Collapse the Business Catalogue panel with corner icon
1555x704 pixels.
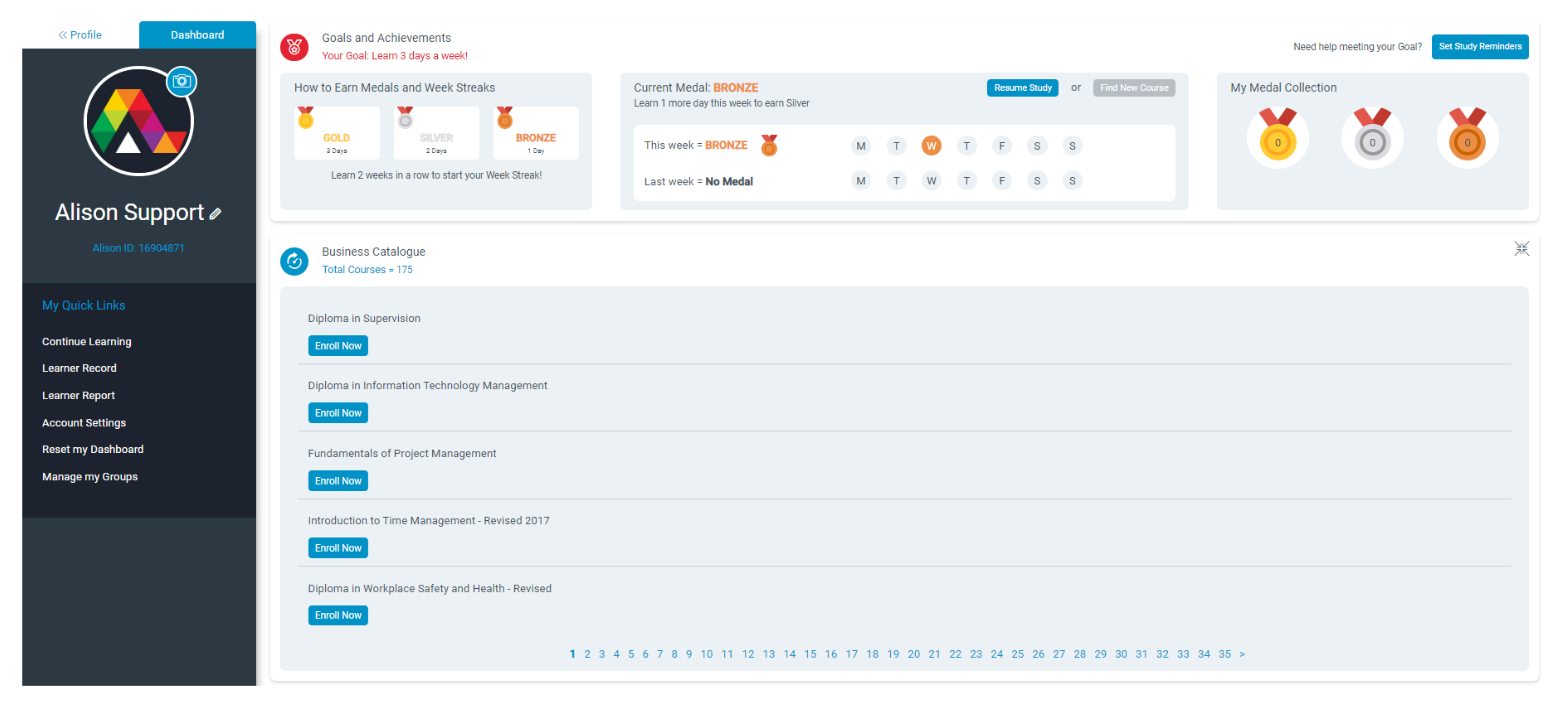(1522, 249)
